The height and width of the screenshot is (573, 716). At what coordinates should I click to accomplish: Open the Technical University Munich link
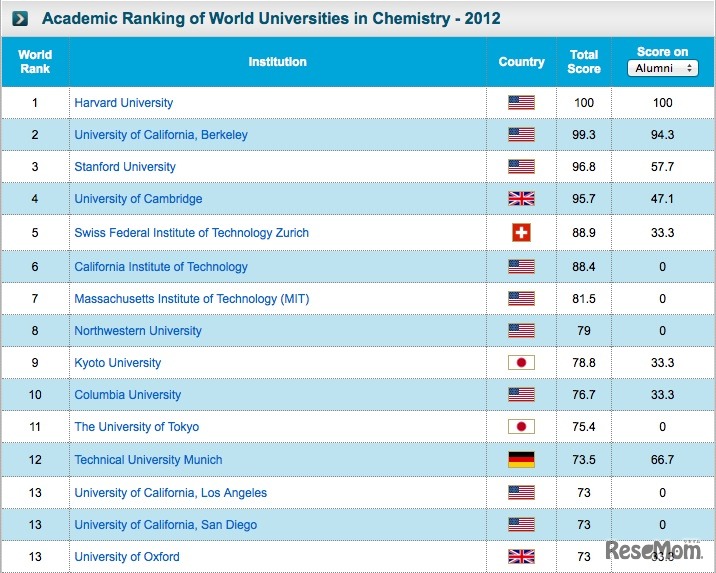click(x=148, y=460)
